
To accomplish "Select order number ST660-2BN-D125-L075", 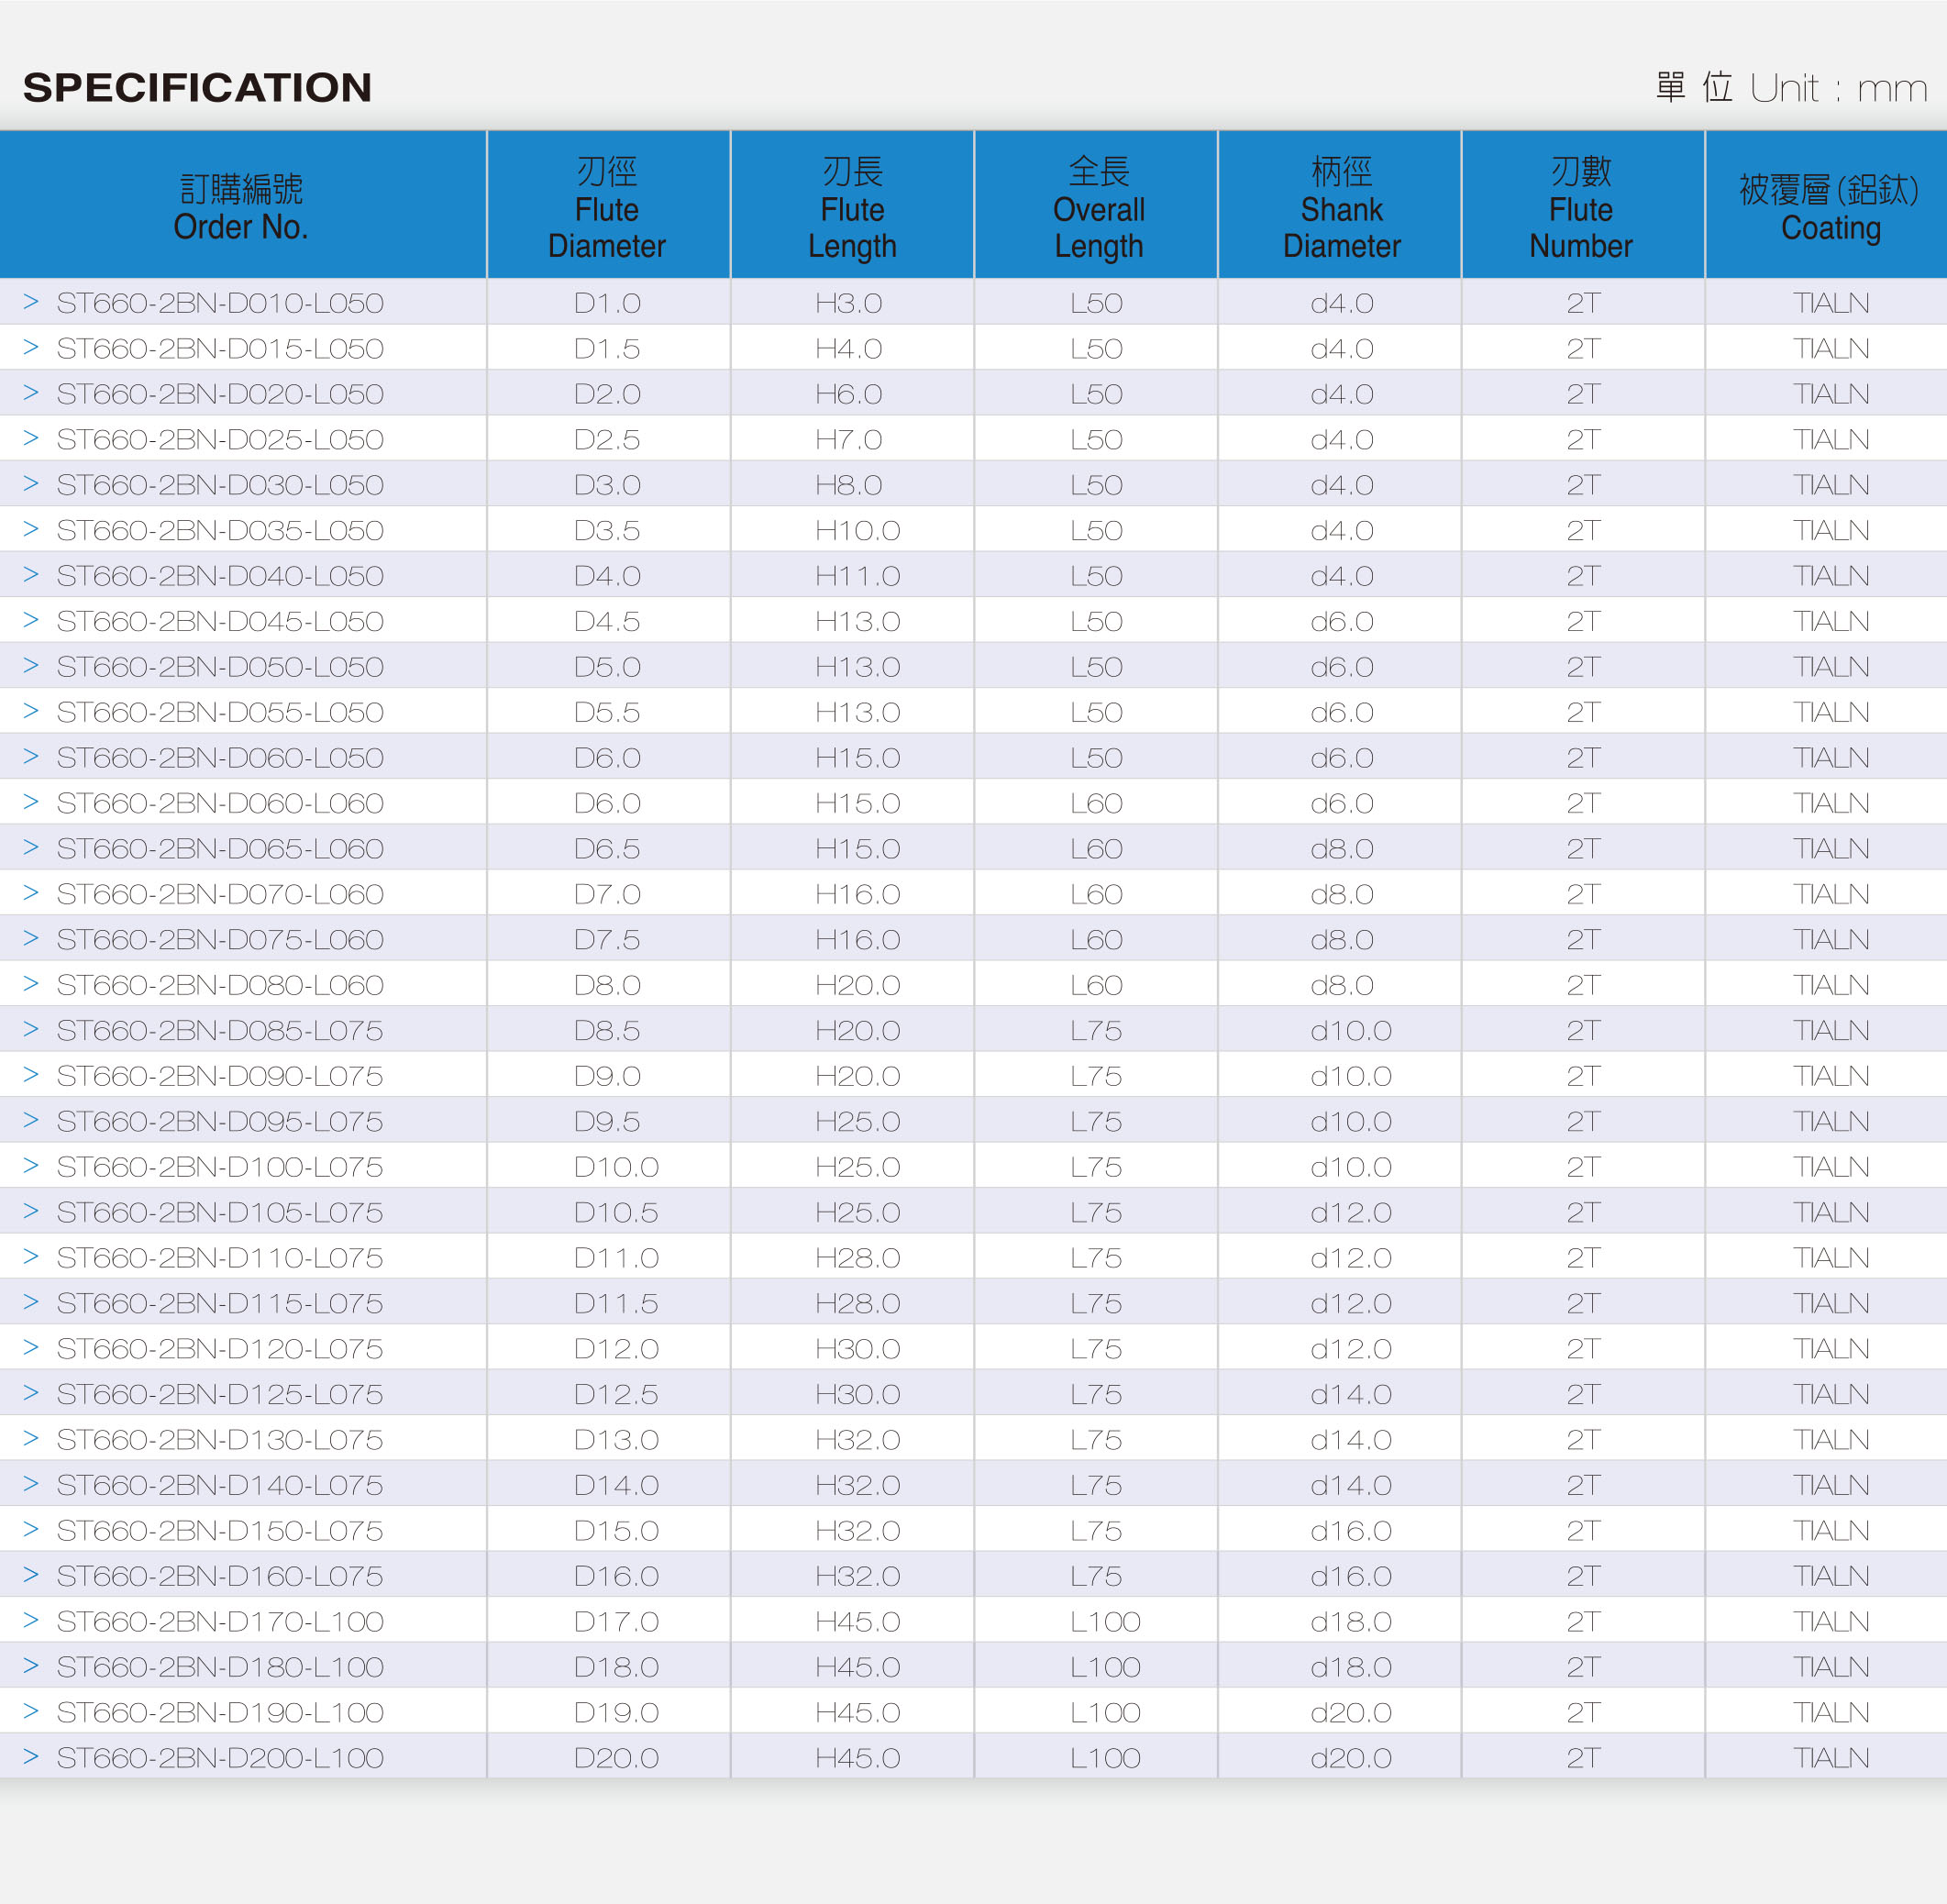I will point(220,1394).
